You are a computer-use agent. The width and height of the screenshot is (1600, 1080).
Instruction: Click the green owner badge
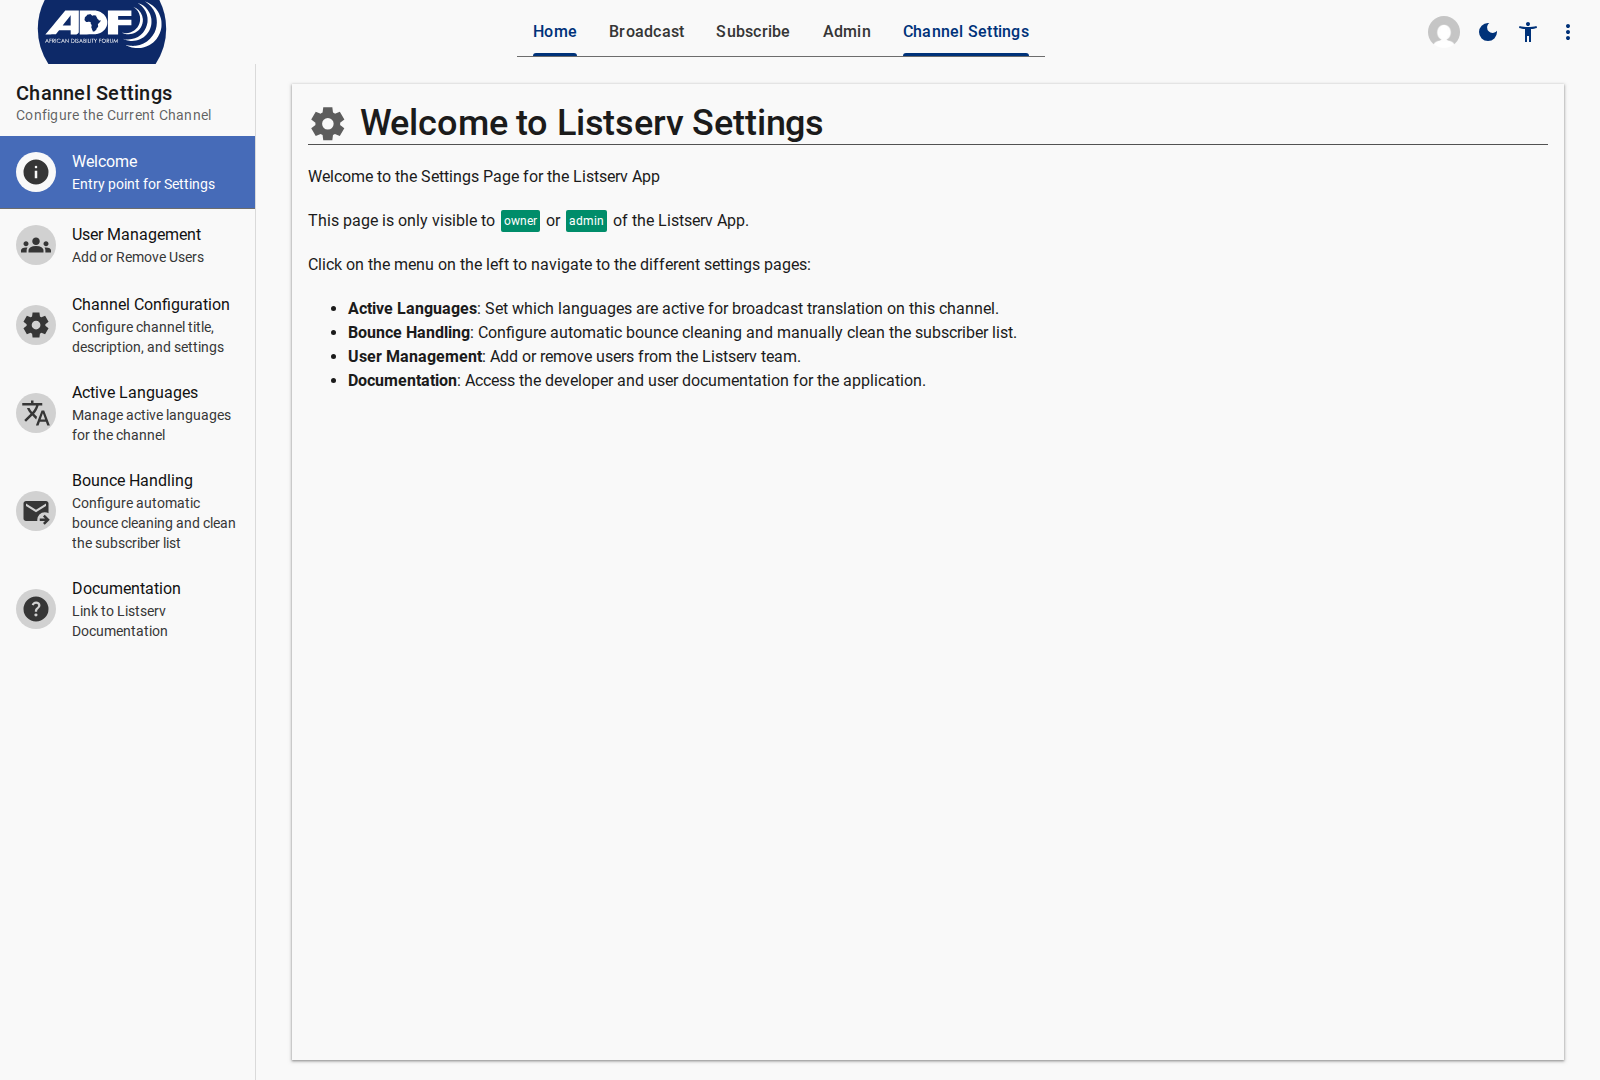tap(520, 221)
